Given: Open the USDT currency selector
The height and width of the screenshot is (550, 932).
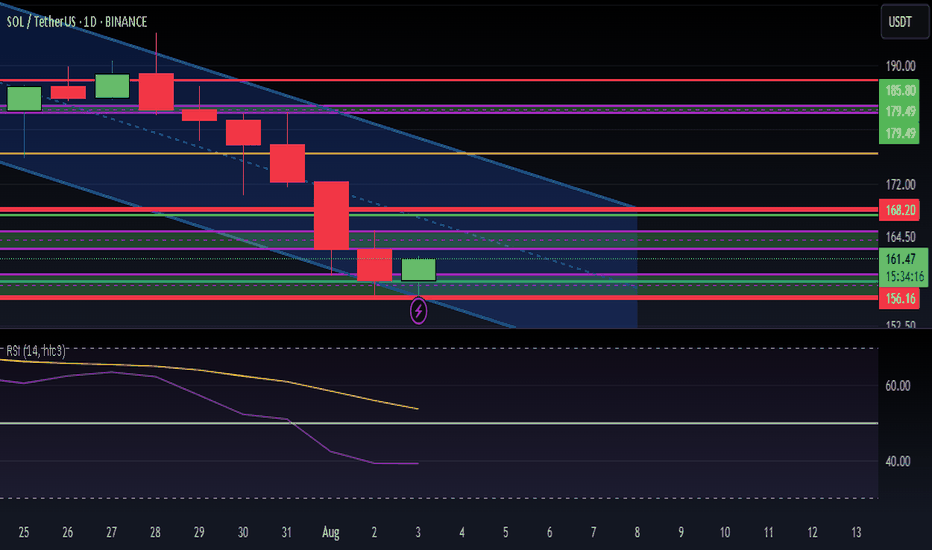Looking at the screenshot, I should tap(904, 22).
